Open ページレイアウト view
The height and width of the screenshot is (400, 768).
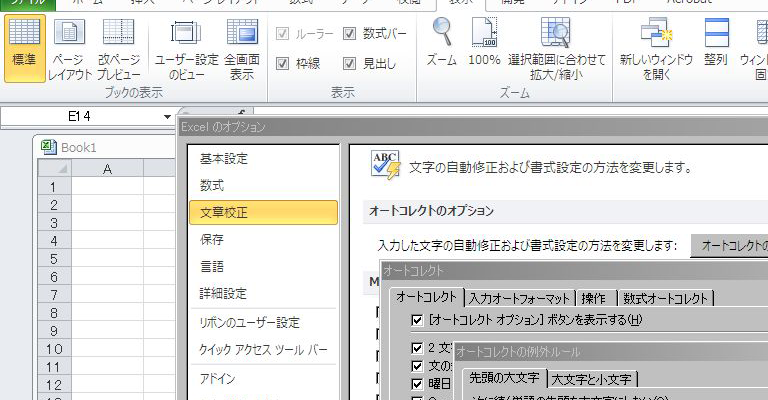point(70,48)
